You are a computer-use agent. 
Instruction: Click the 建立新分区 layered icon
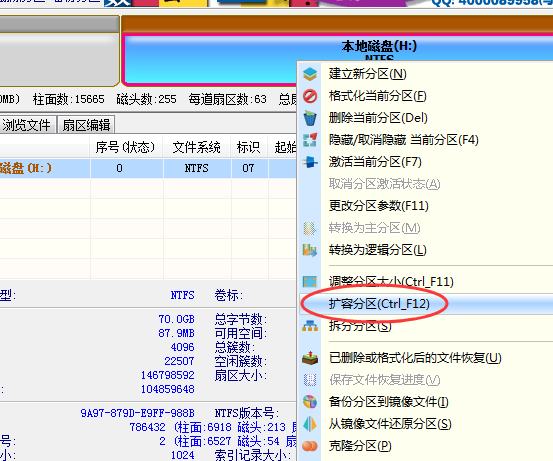pyautogui.click(x=310, y=74)
